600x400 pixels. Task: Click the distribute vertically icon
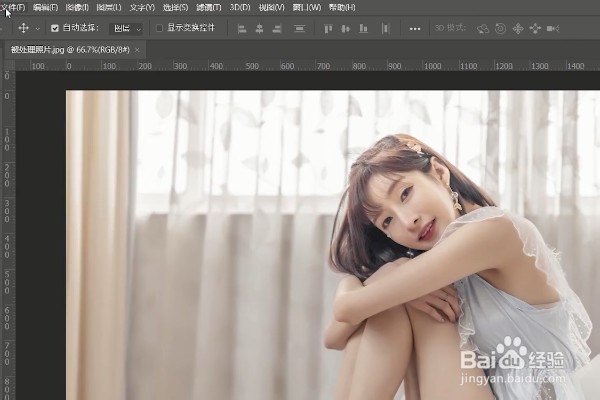click(300, 29)
